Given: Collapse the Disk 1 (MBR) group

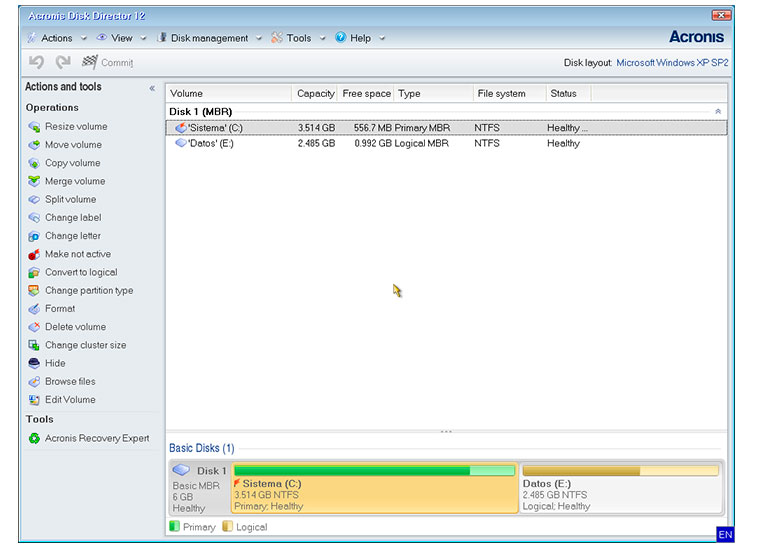Looking at the screenshot, I should pyautogui.click(x=718, y=111).
